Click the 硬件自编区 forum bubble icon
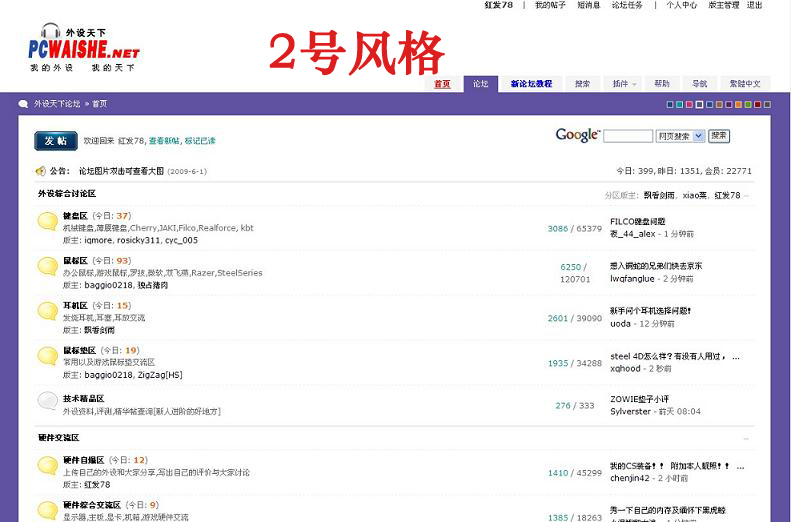 pyautogui.click(x=47, y=466)
